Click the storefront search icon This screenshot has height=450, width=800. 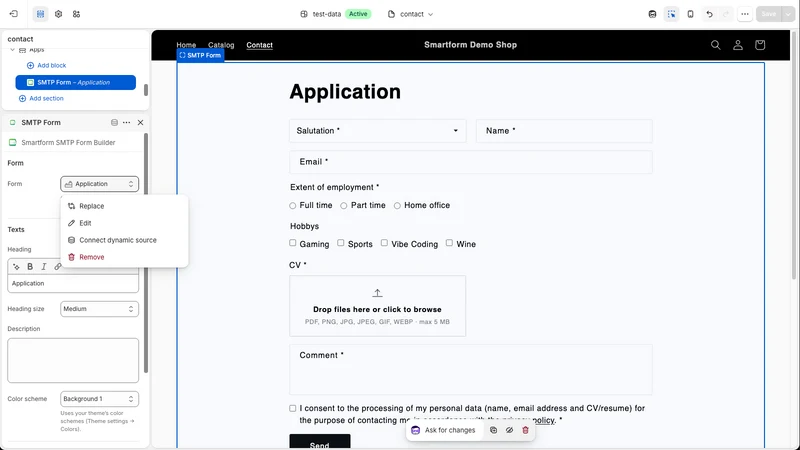[x=716, y=45]
